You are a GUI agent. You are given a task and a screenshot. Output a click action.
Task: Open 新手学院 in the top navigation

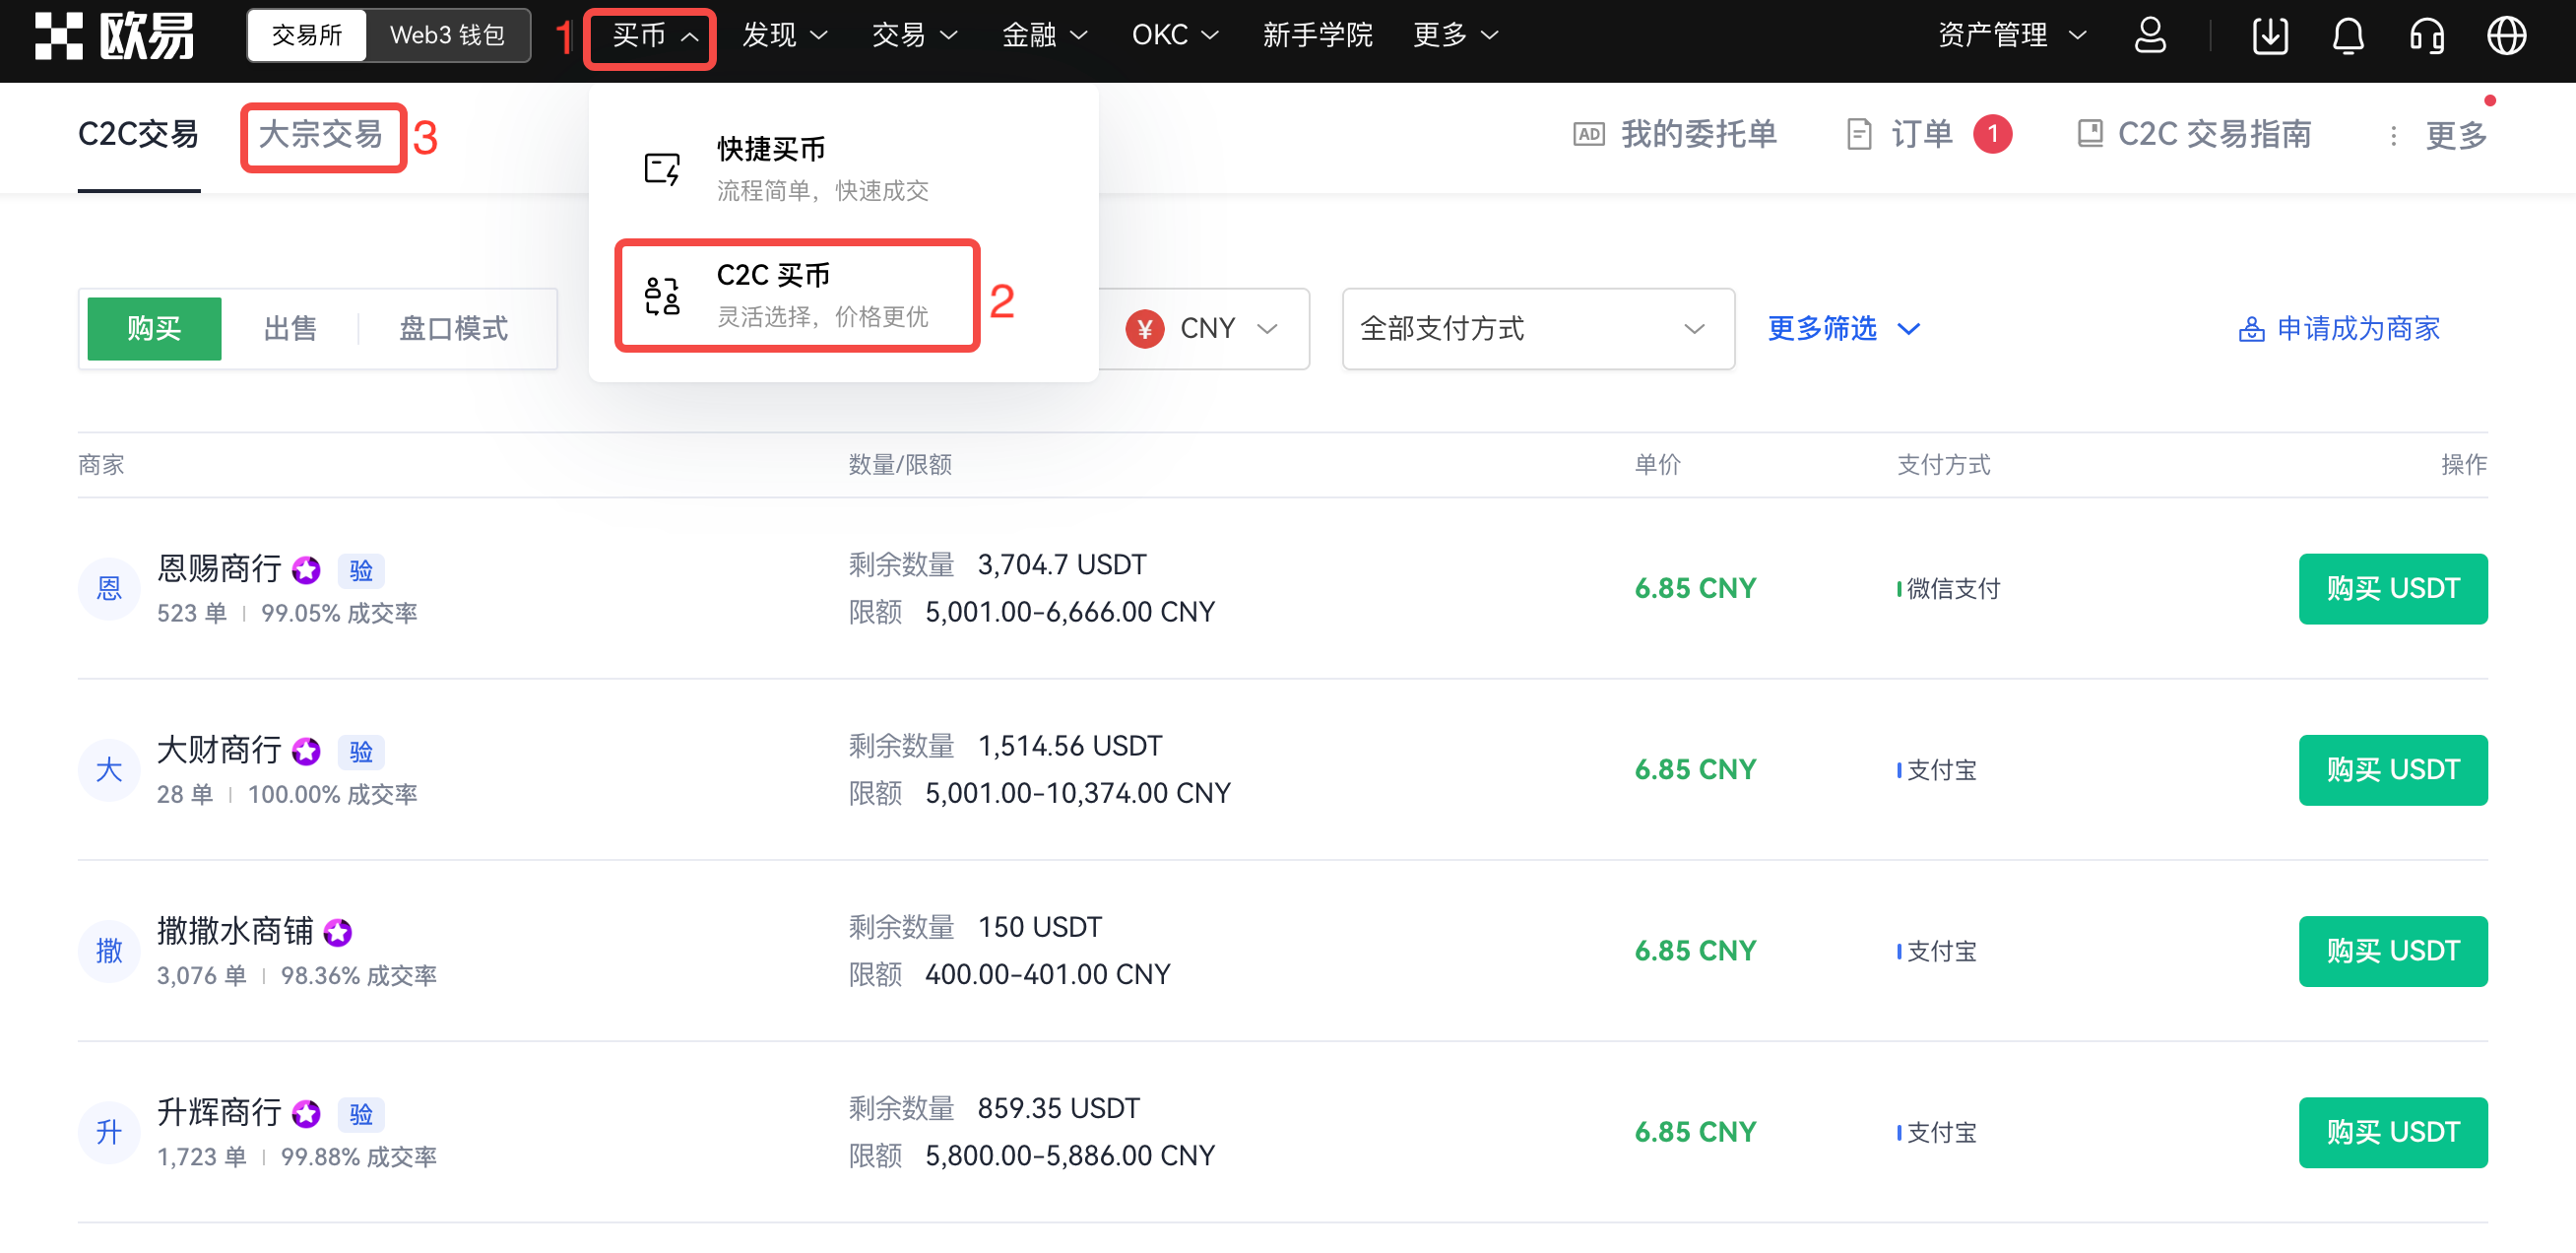click(x=1318, y=36)
